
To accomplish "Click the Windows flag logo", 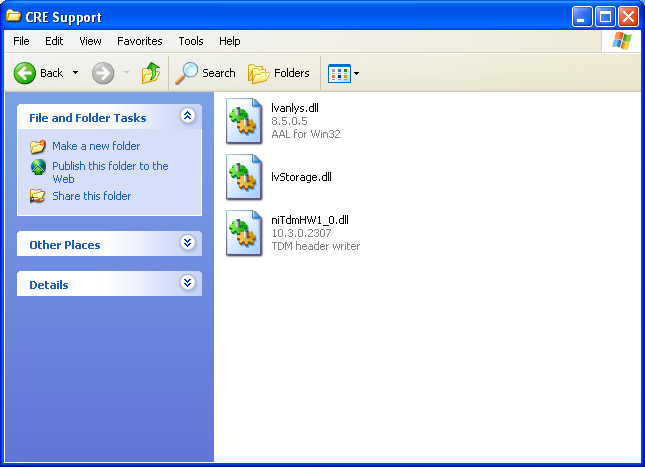I will point(622,41).
